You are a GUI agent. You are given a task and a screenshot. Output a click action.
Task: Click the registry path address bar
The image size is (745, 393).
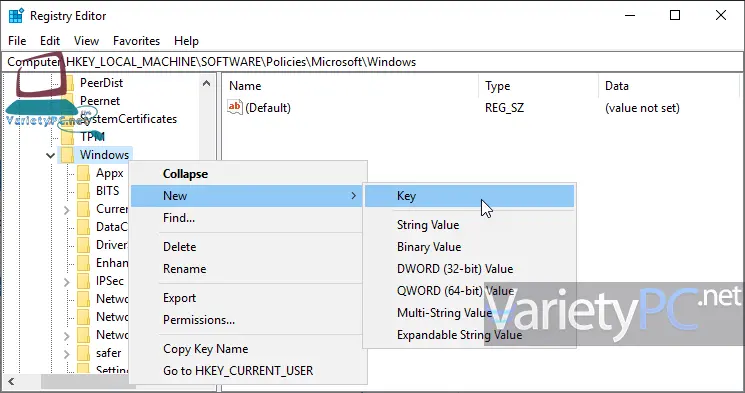[372, 62]
